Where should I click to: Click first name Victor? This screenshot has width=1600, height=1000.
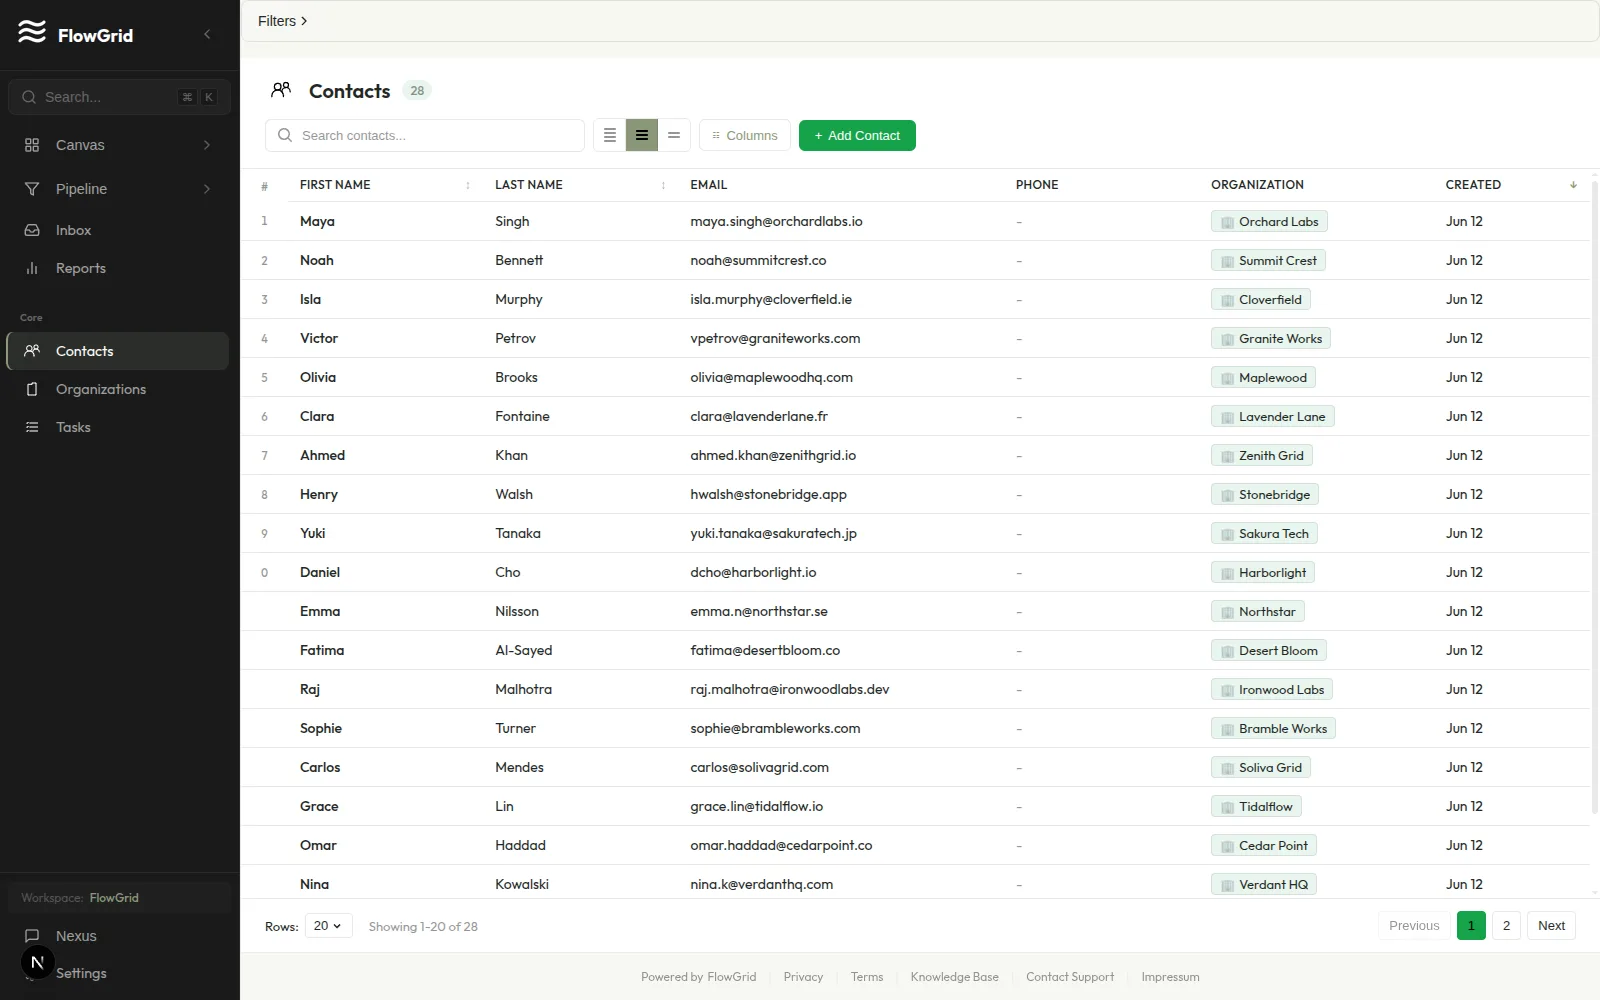point(319,339)
